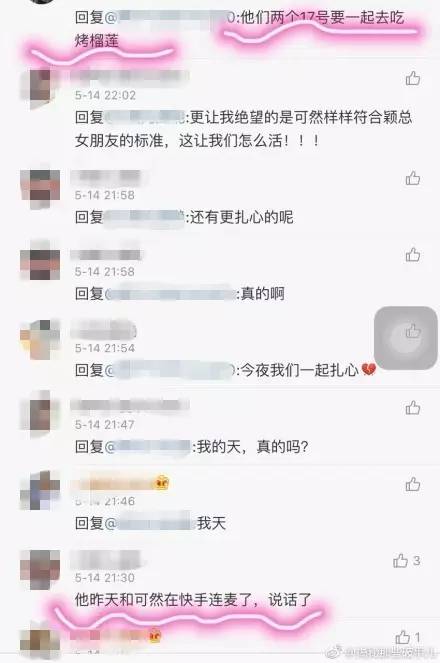This screenshot has height=663, width=440.
Task: Open the mentioned user in 今夜我们一起扎心 reply
Action: coord(170,370)
